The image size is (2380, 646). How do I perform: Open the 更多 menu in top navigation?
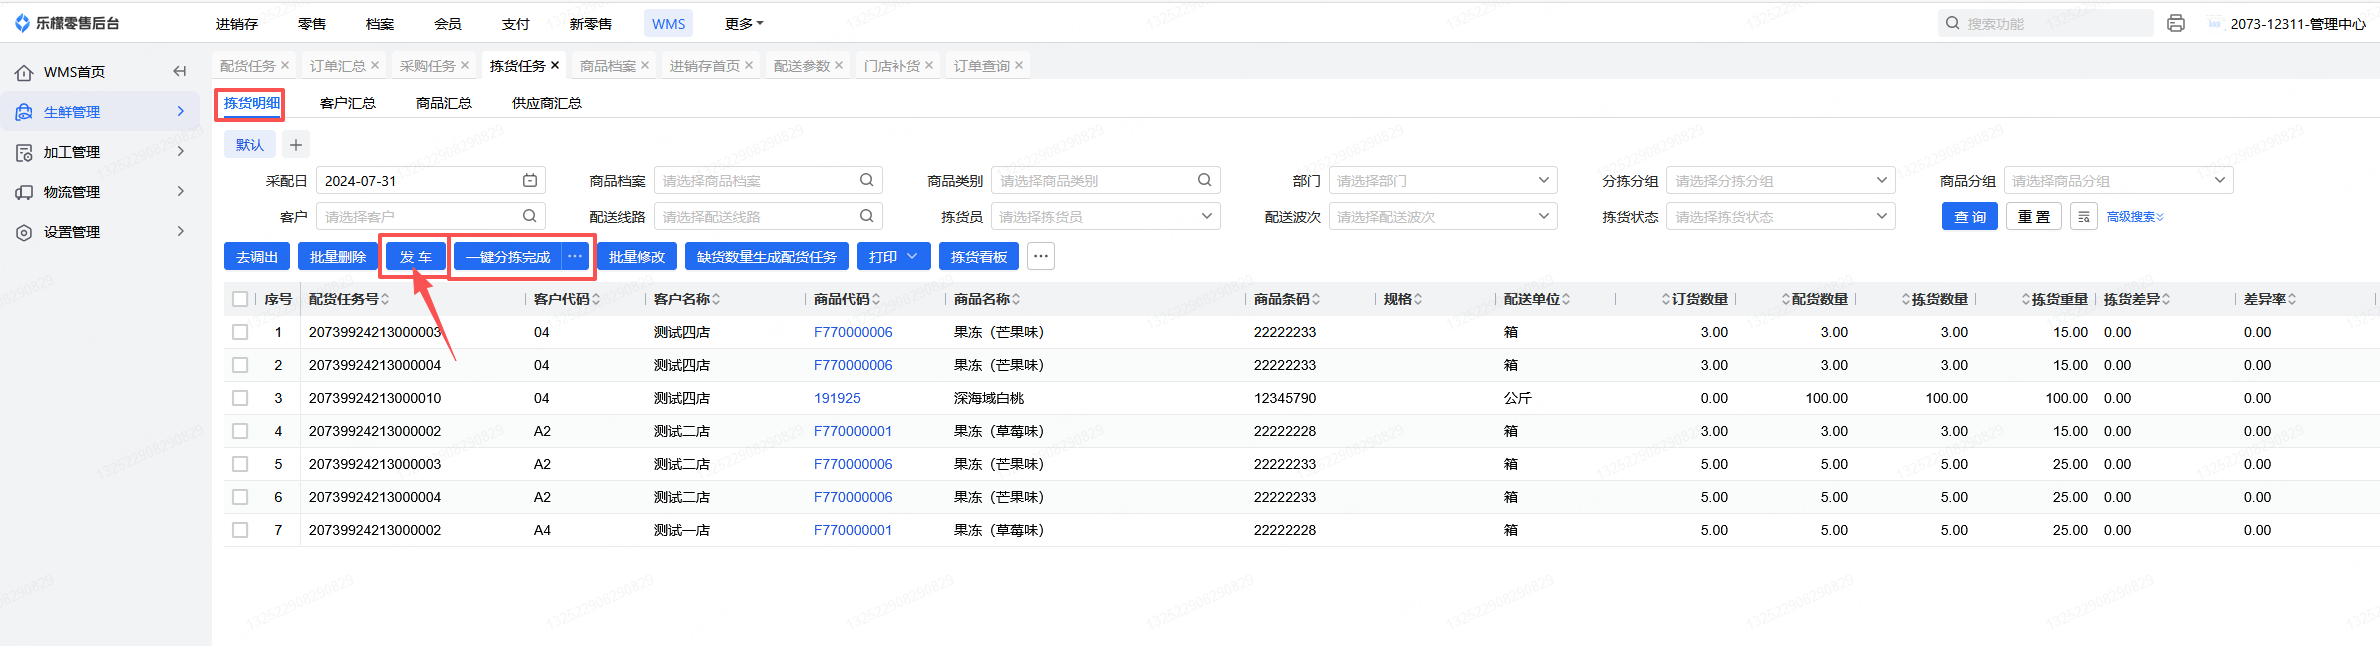(743, 24)
